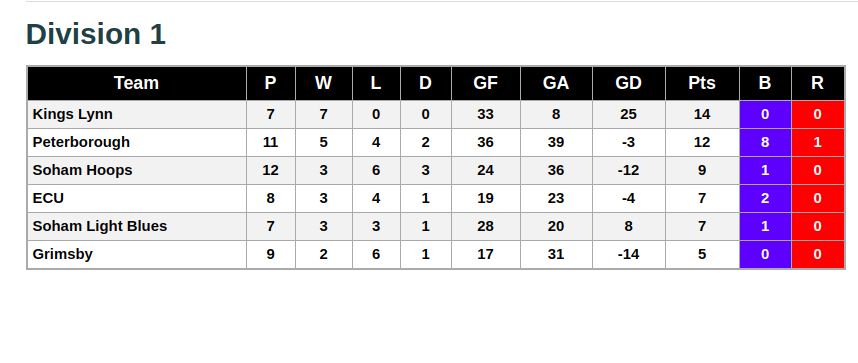Click Kings Lynn's points value 14
858x363 pixels.
click(x=702, y=114)
